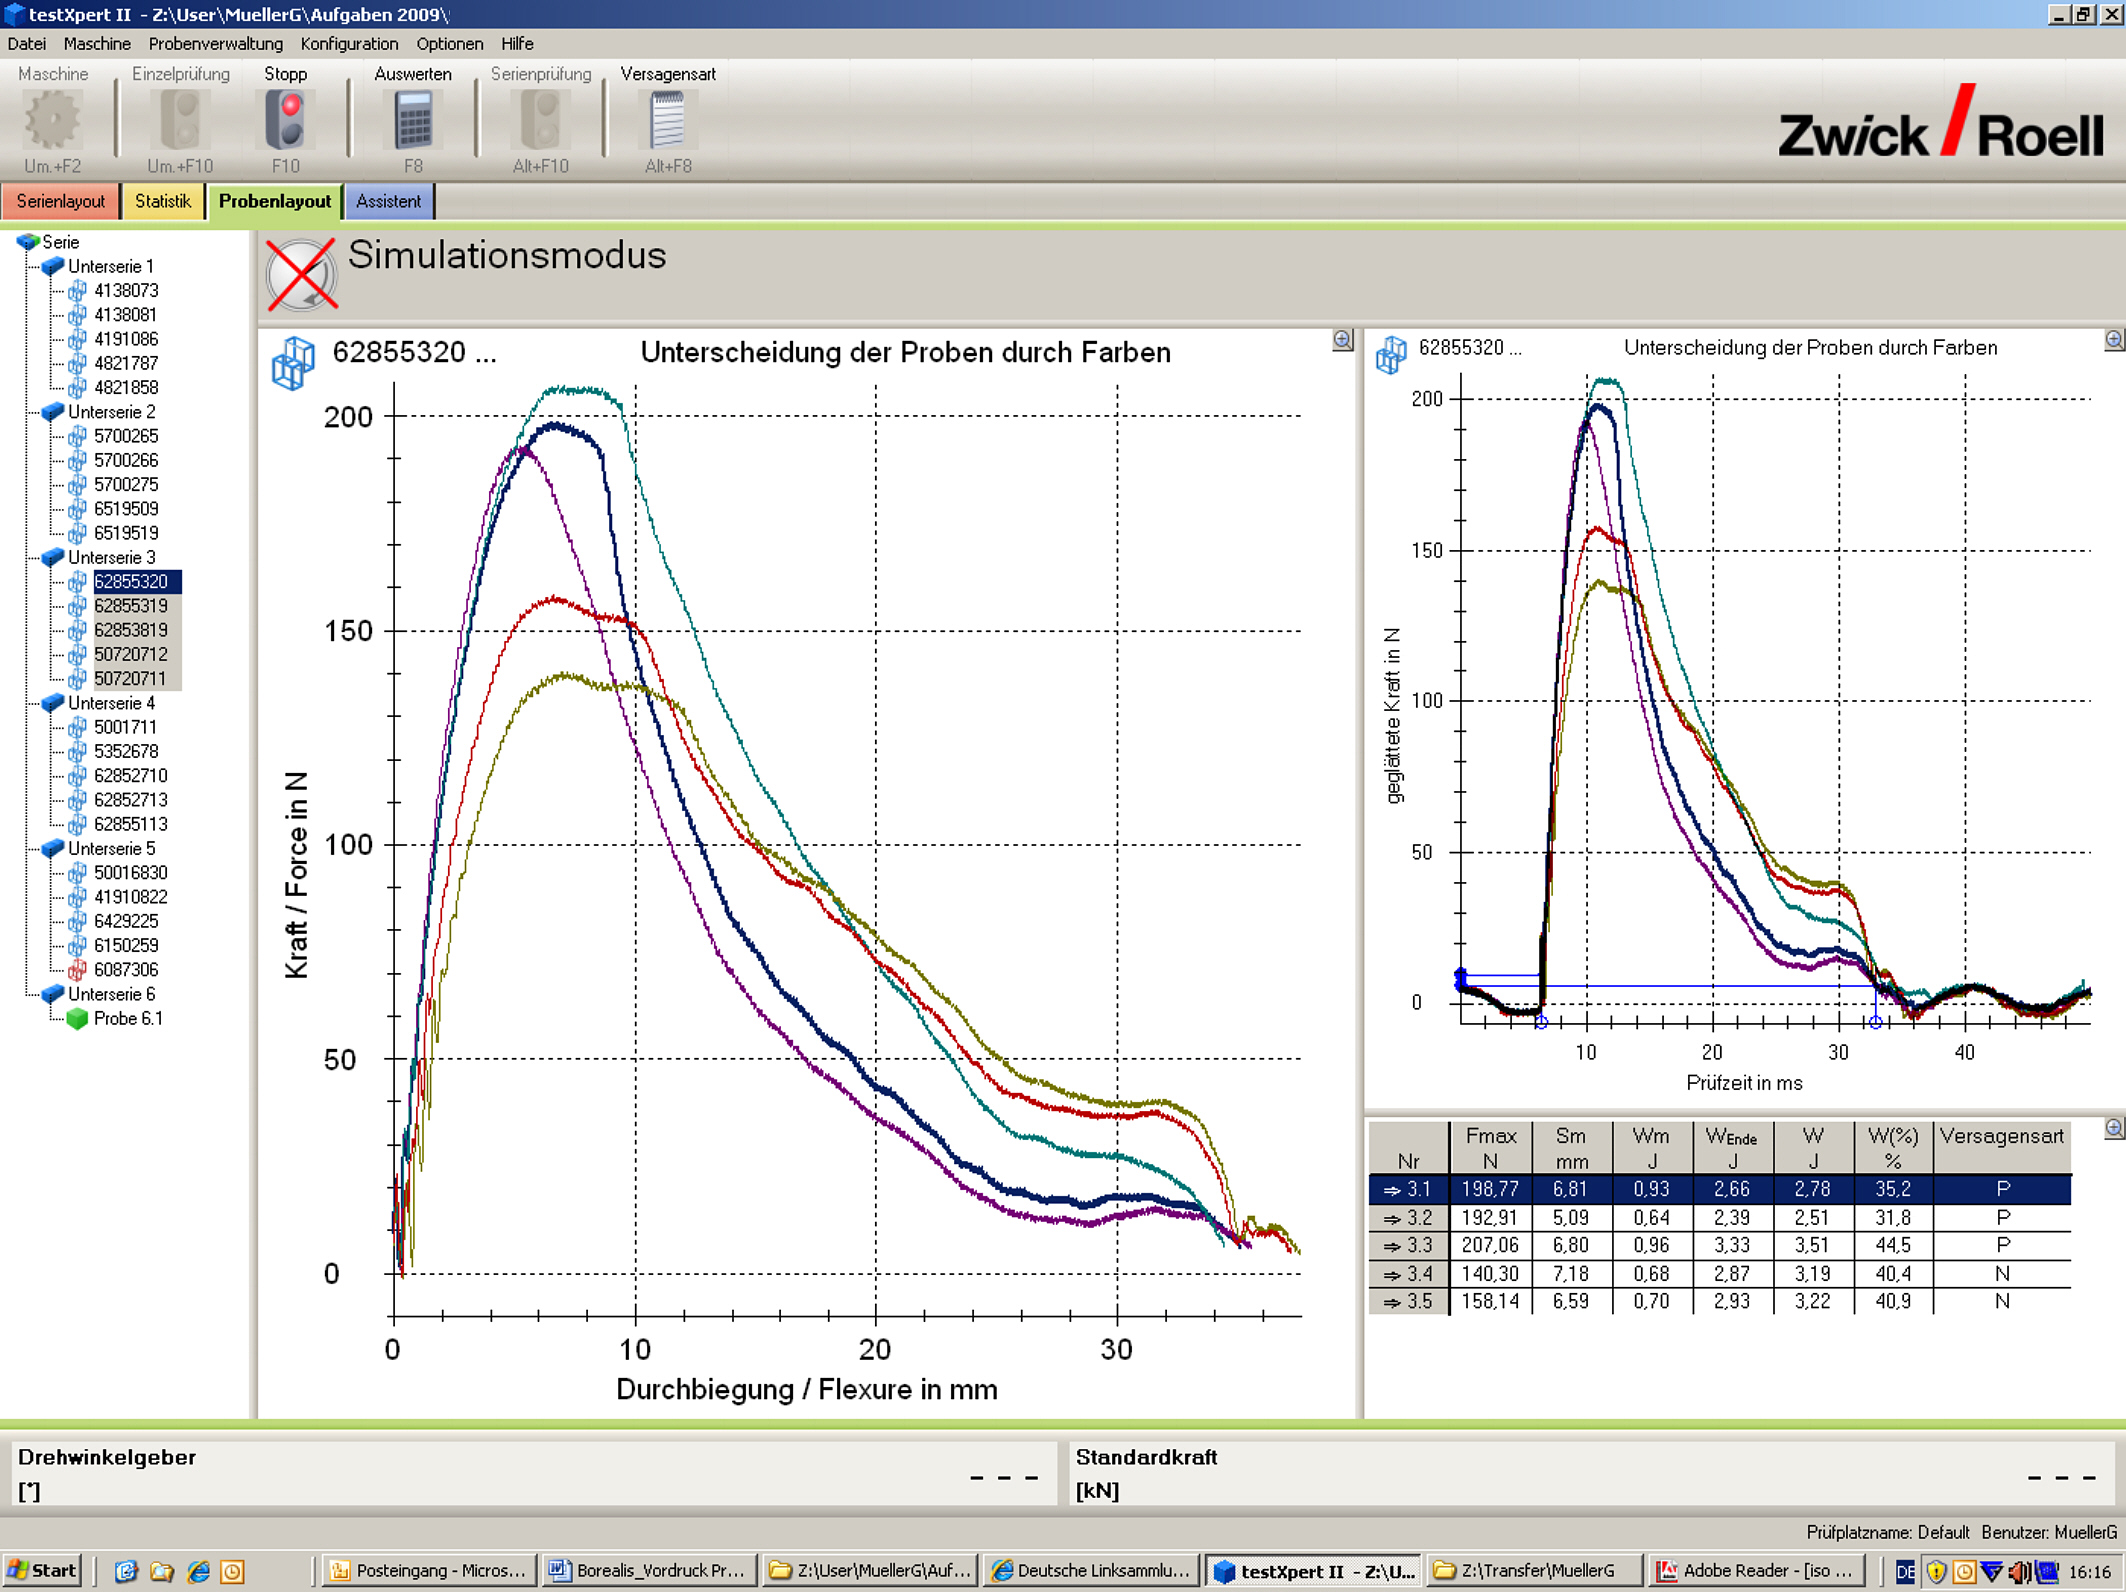Switch to the Statistik tab

coord(162,201)
